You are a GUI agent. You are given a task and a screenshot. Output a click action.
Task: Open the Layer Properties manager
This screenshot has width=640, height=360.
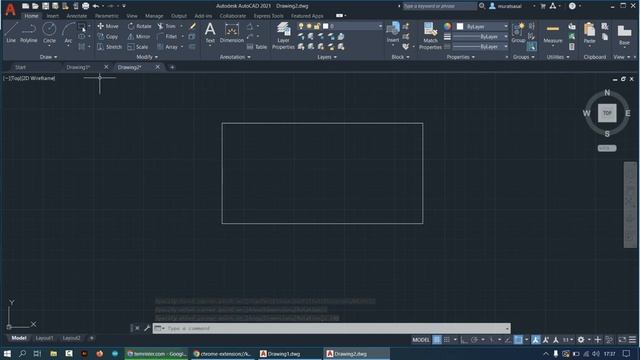pyautogui.click(x=283, y=36)
